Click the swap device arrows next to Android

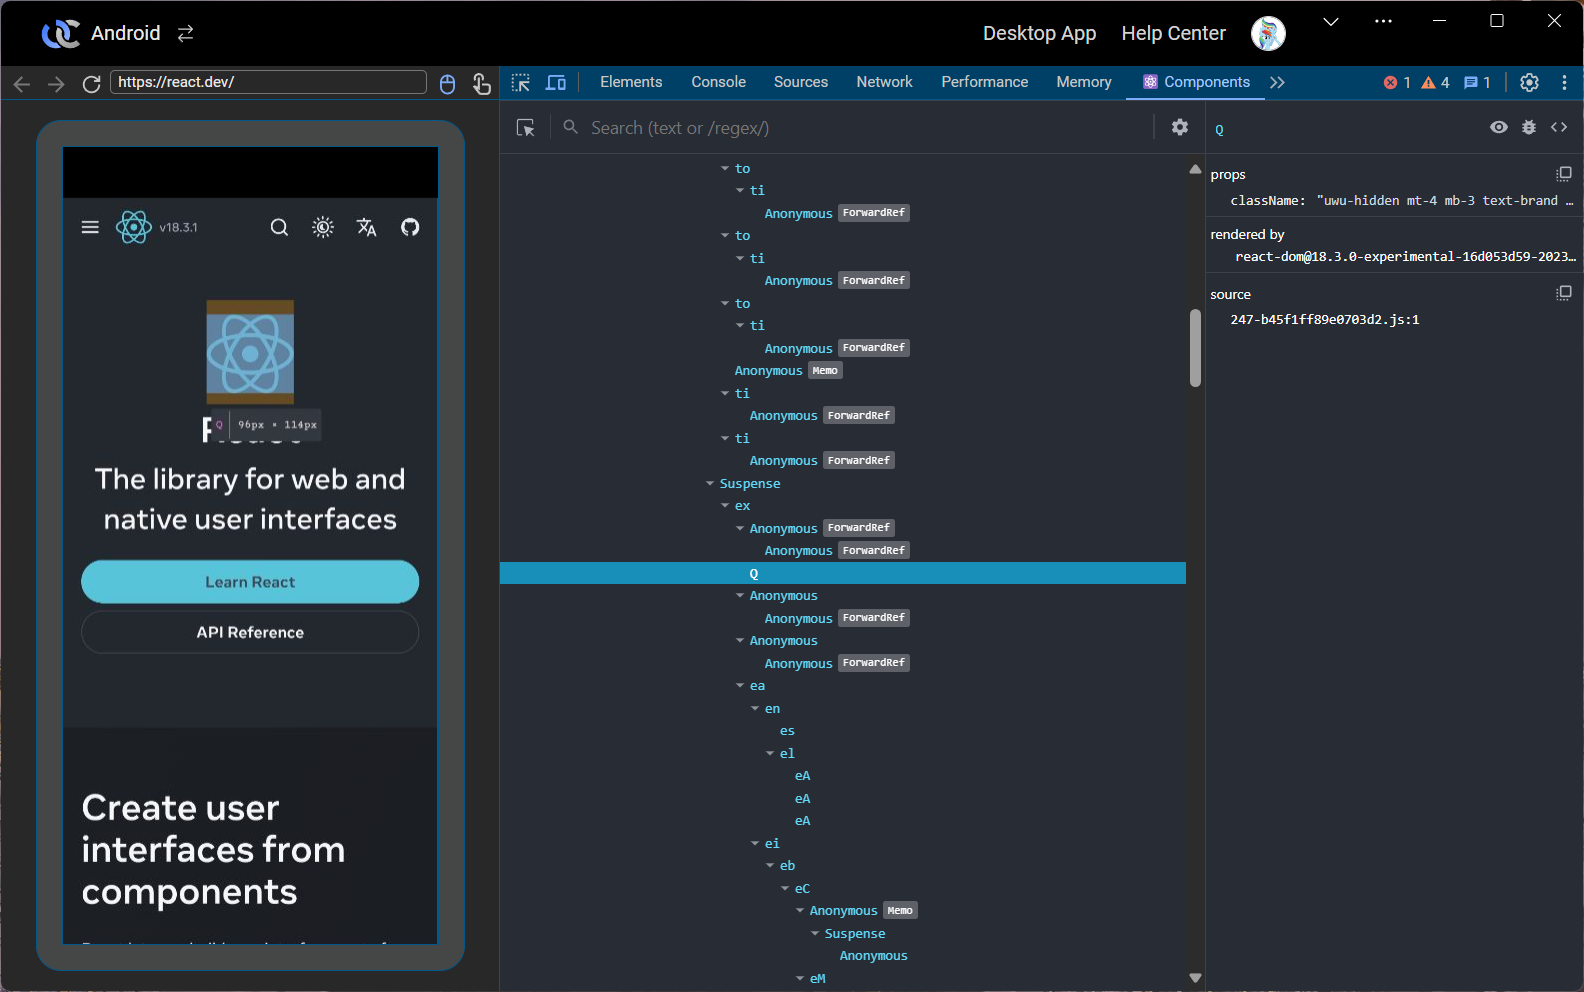pos(185,33)
